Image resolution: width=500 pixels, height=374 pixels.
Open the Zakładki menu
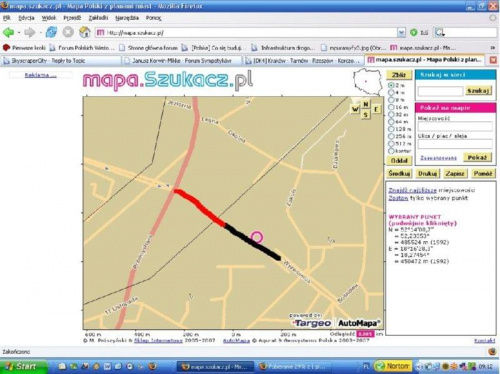pyautogui.click(x=98, y=18)
